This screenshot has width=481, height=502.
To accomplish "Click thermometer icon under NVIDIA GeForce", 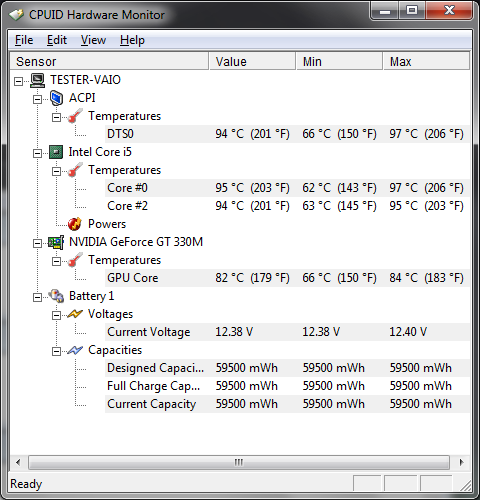I will tap(75, 260).
